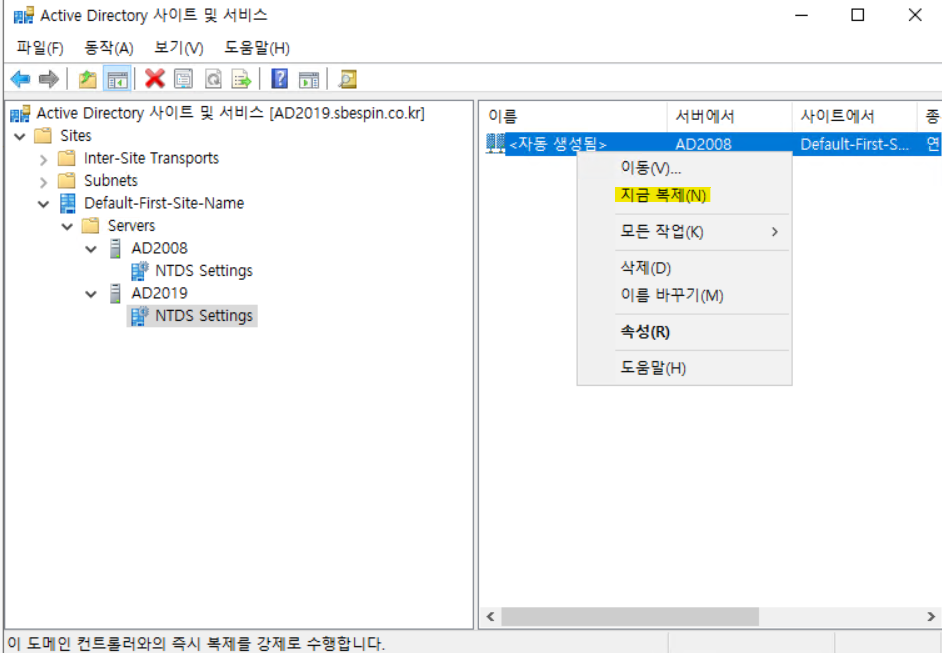The width and height of the screenshot is (942, 653).
Task: Click the Sites folder icon
Action: tap(43, 136)
